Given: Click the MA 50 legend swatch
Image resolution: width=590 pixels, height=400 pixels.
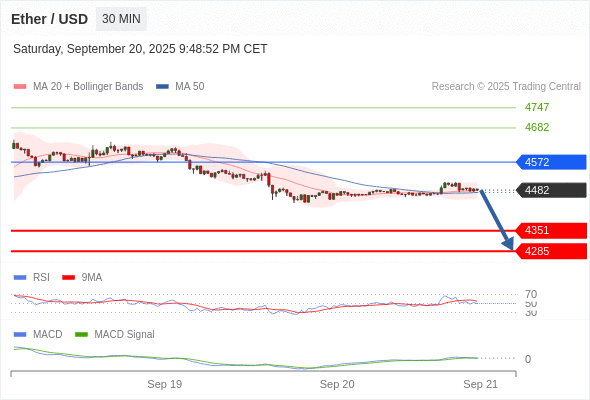Looking at the screenshot, I should tap(162, 87).
